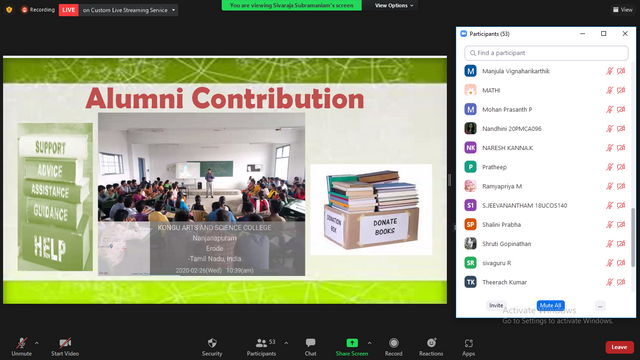Click the participants list scrollbar
This screenshot has width=640, height=360.
pos(633,237)
